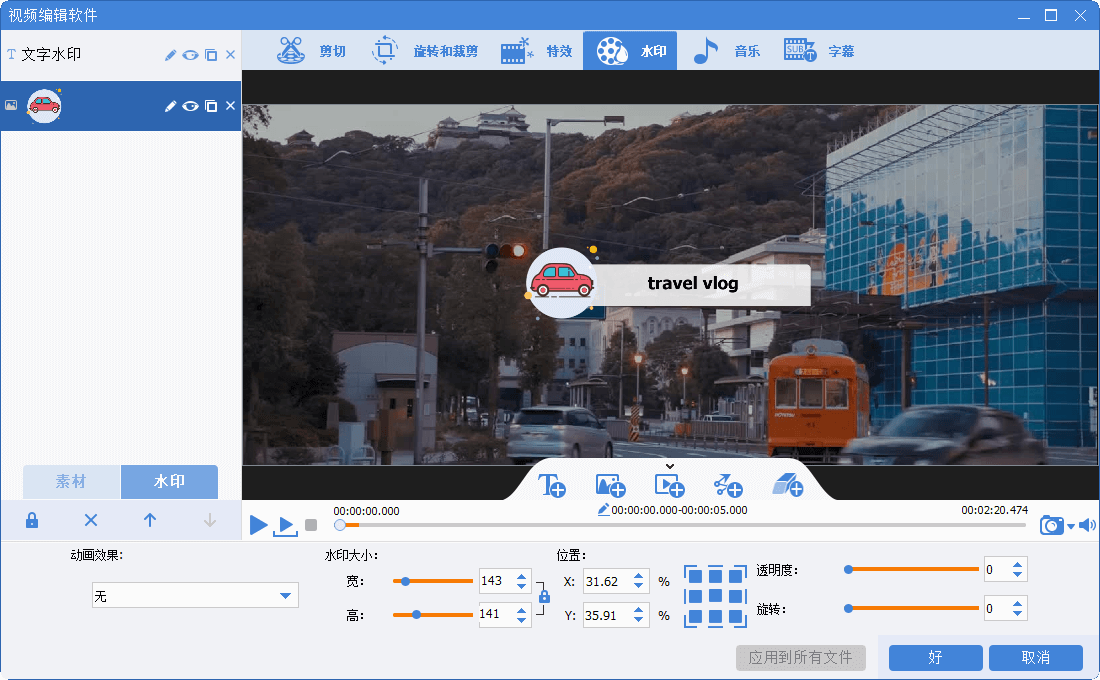Image resolution: width=1100 pixels, height=680 pixels.
Task: Edit the 文字水印 item with the pencil icon
Action: coord(170,55)
